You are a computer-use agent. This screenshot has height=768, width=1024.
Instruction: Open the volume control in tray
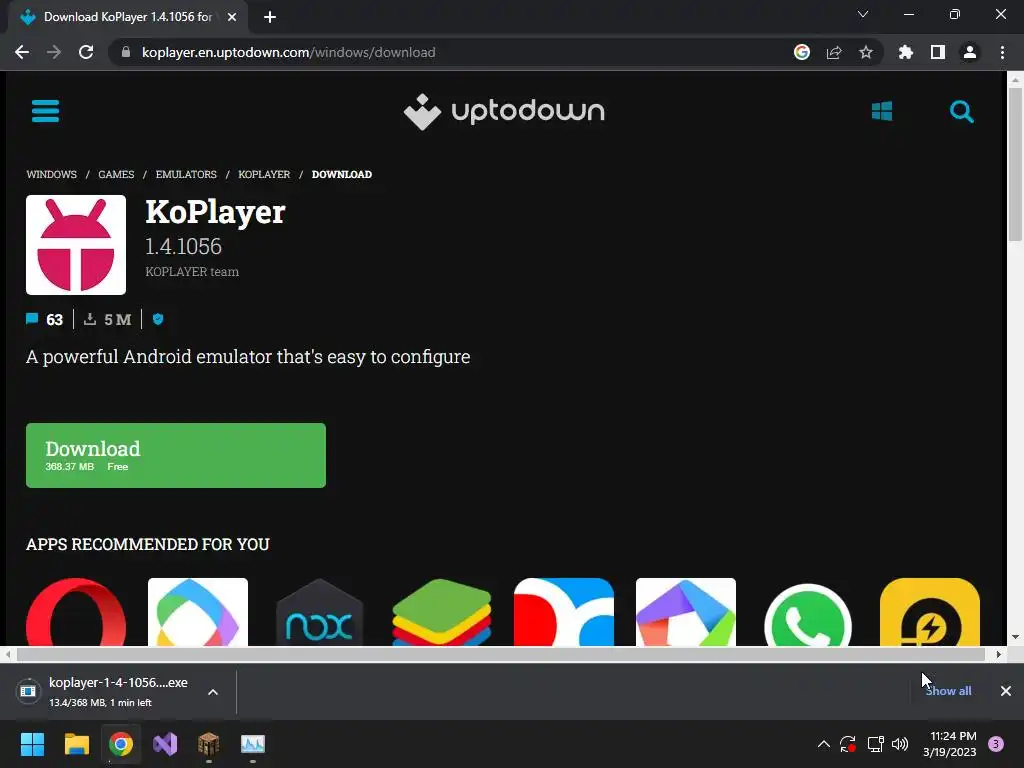tap(900, 744)
